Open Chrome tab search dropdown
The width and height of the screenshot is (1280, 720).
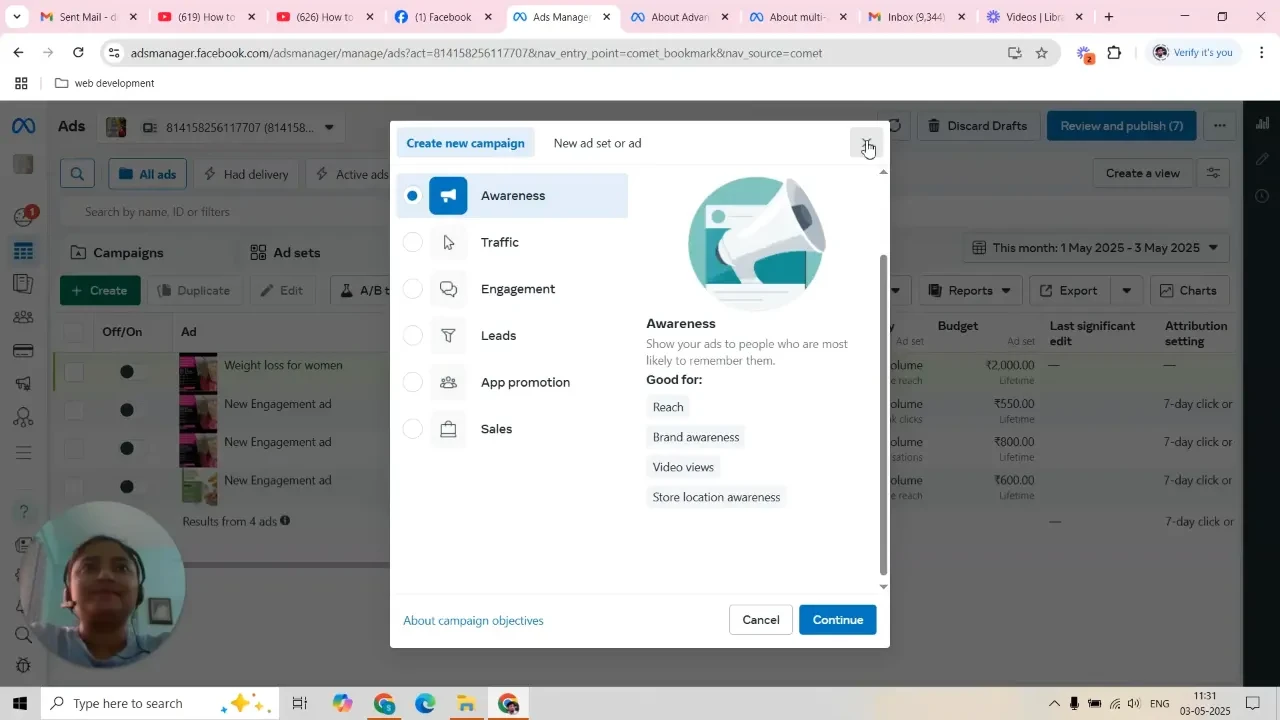pyautogui.click(x=17, y=17)
